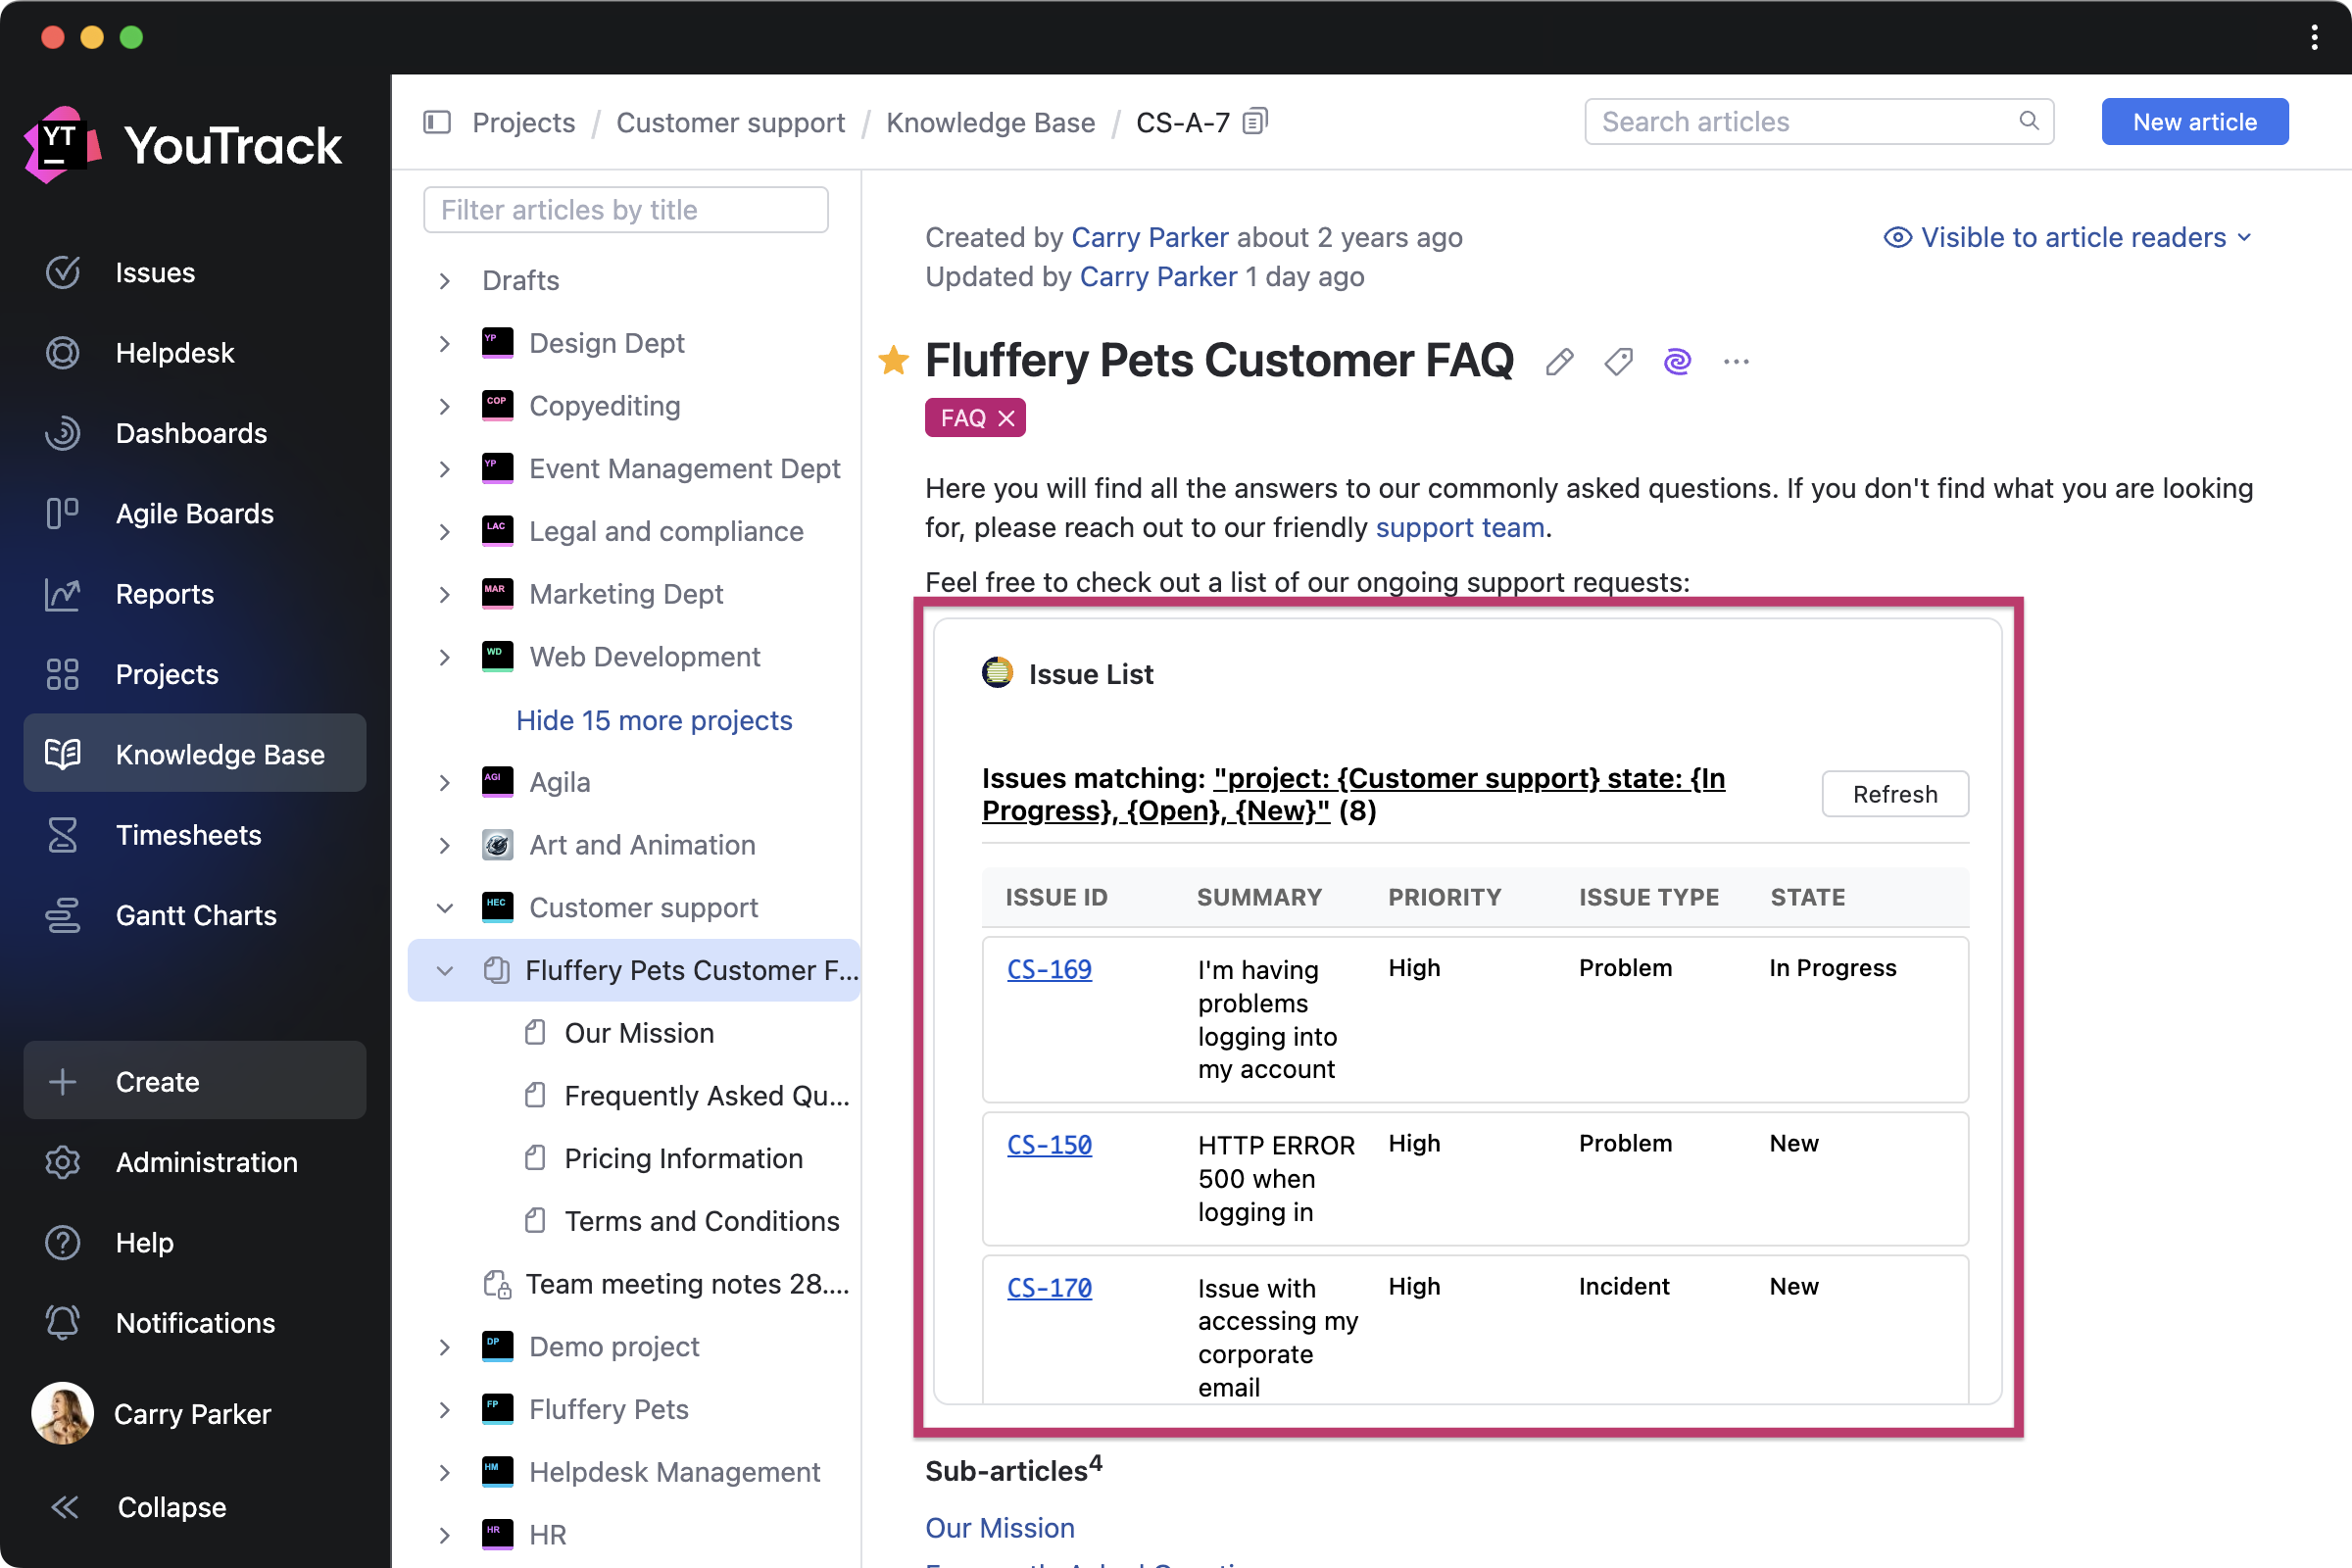
Task: Copy article ID CS-A-7 icon
Action: 1255,122
